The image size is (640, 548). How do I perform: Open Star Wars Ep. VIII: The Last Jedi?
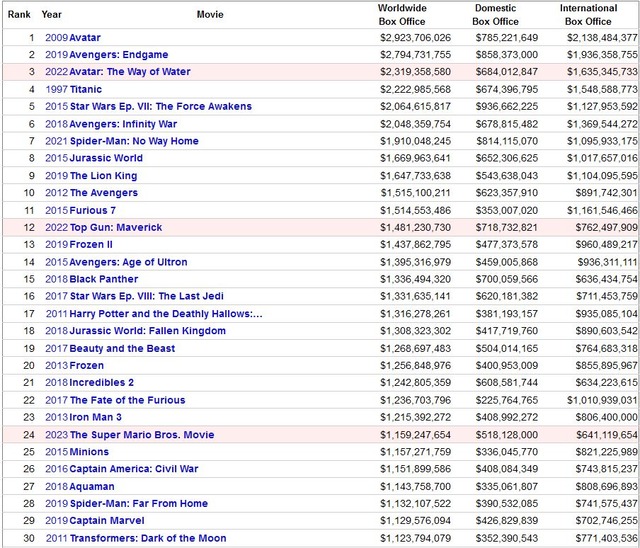(147, 296)
